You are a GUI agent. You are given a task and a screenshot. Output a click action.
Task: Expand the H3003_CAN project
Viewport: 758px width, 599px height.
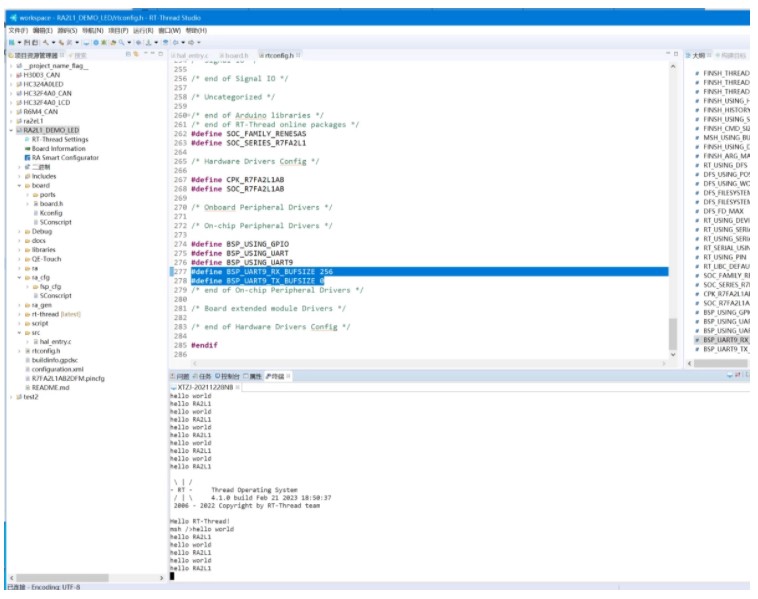11,75
